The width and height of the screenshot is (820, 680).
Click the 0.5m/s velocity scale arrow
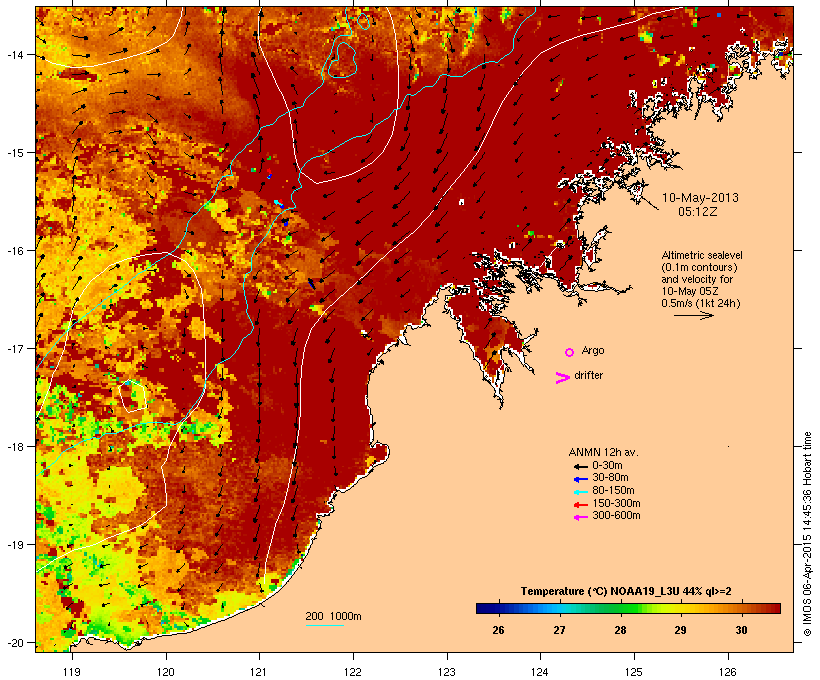[693, 315]
